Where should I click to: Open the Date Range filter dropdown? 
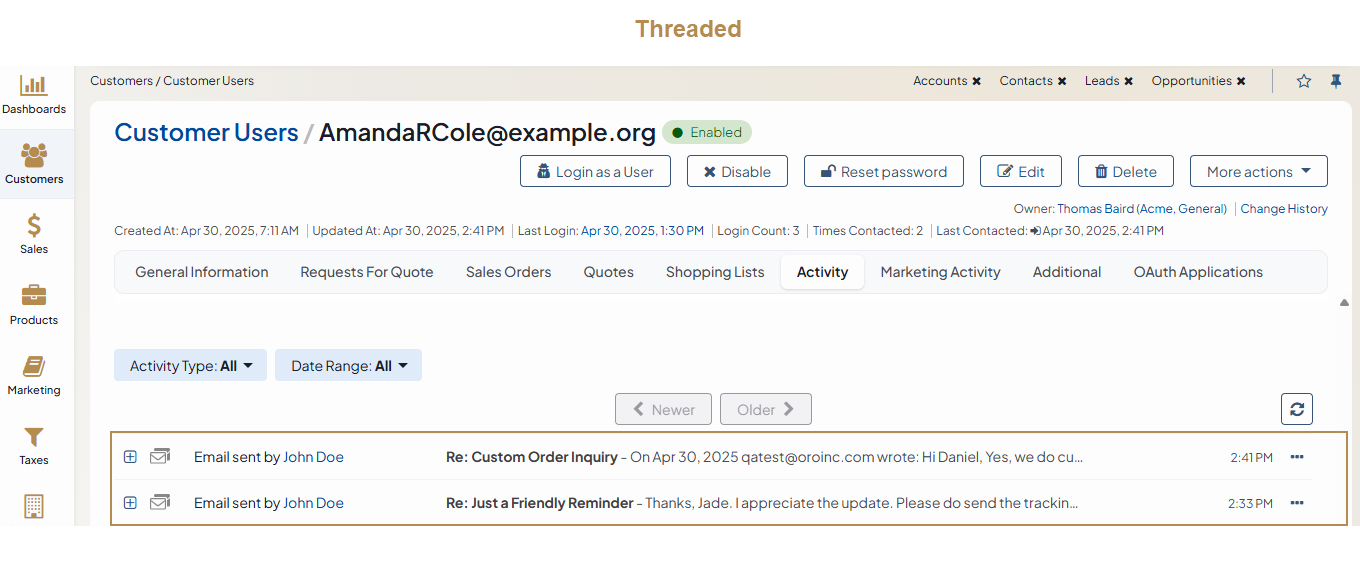point(348,366)
